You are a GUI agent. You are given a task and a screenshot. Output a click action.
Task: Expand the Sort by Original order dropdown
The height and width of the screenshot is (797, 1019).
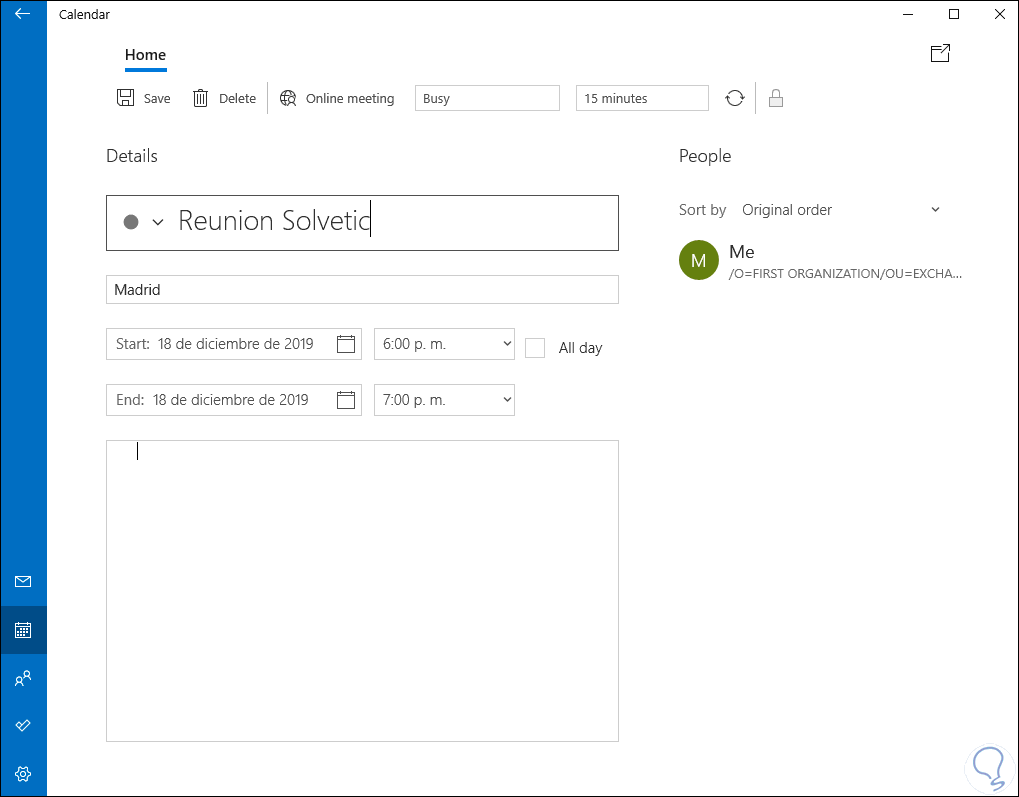840,210
